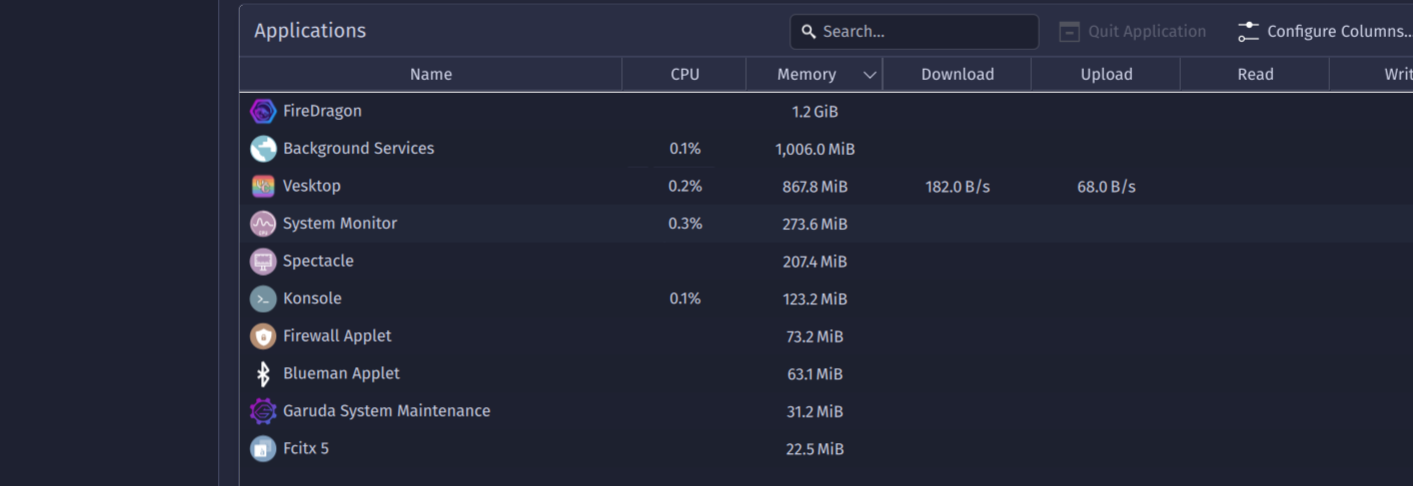
Task: Select the FireDragon row name
Action: (x=322, y=111)
